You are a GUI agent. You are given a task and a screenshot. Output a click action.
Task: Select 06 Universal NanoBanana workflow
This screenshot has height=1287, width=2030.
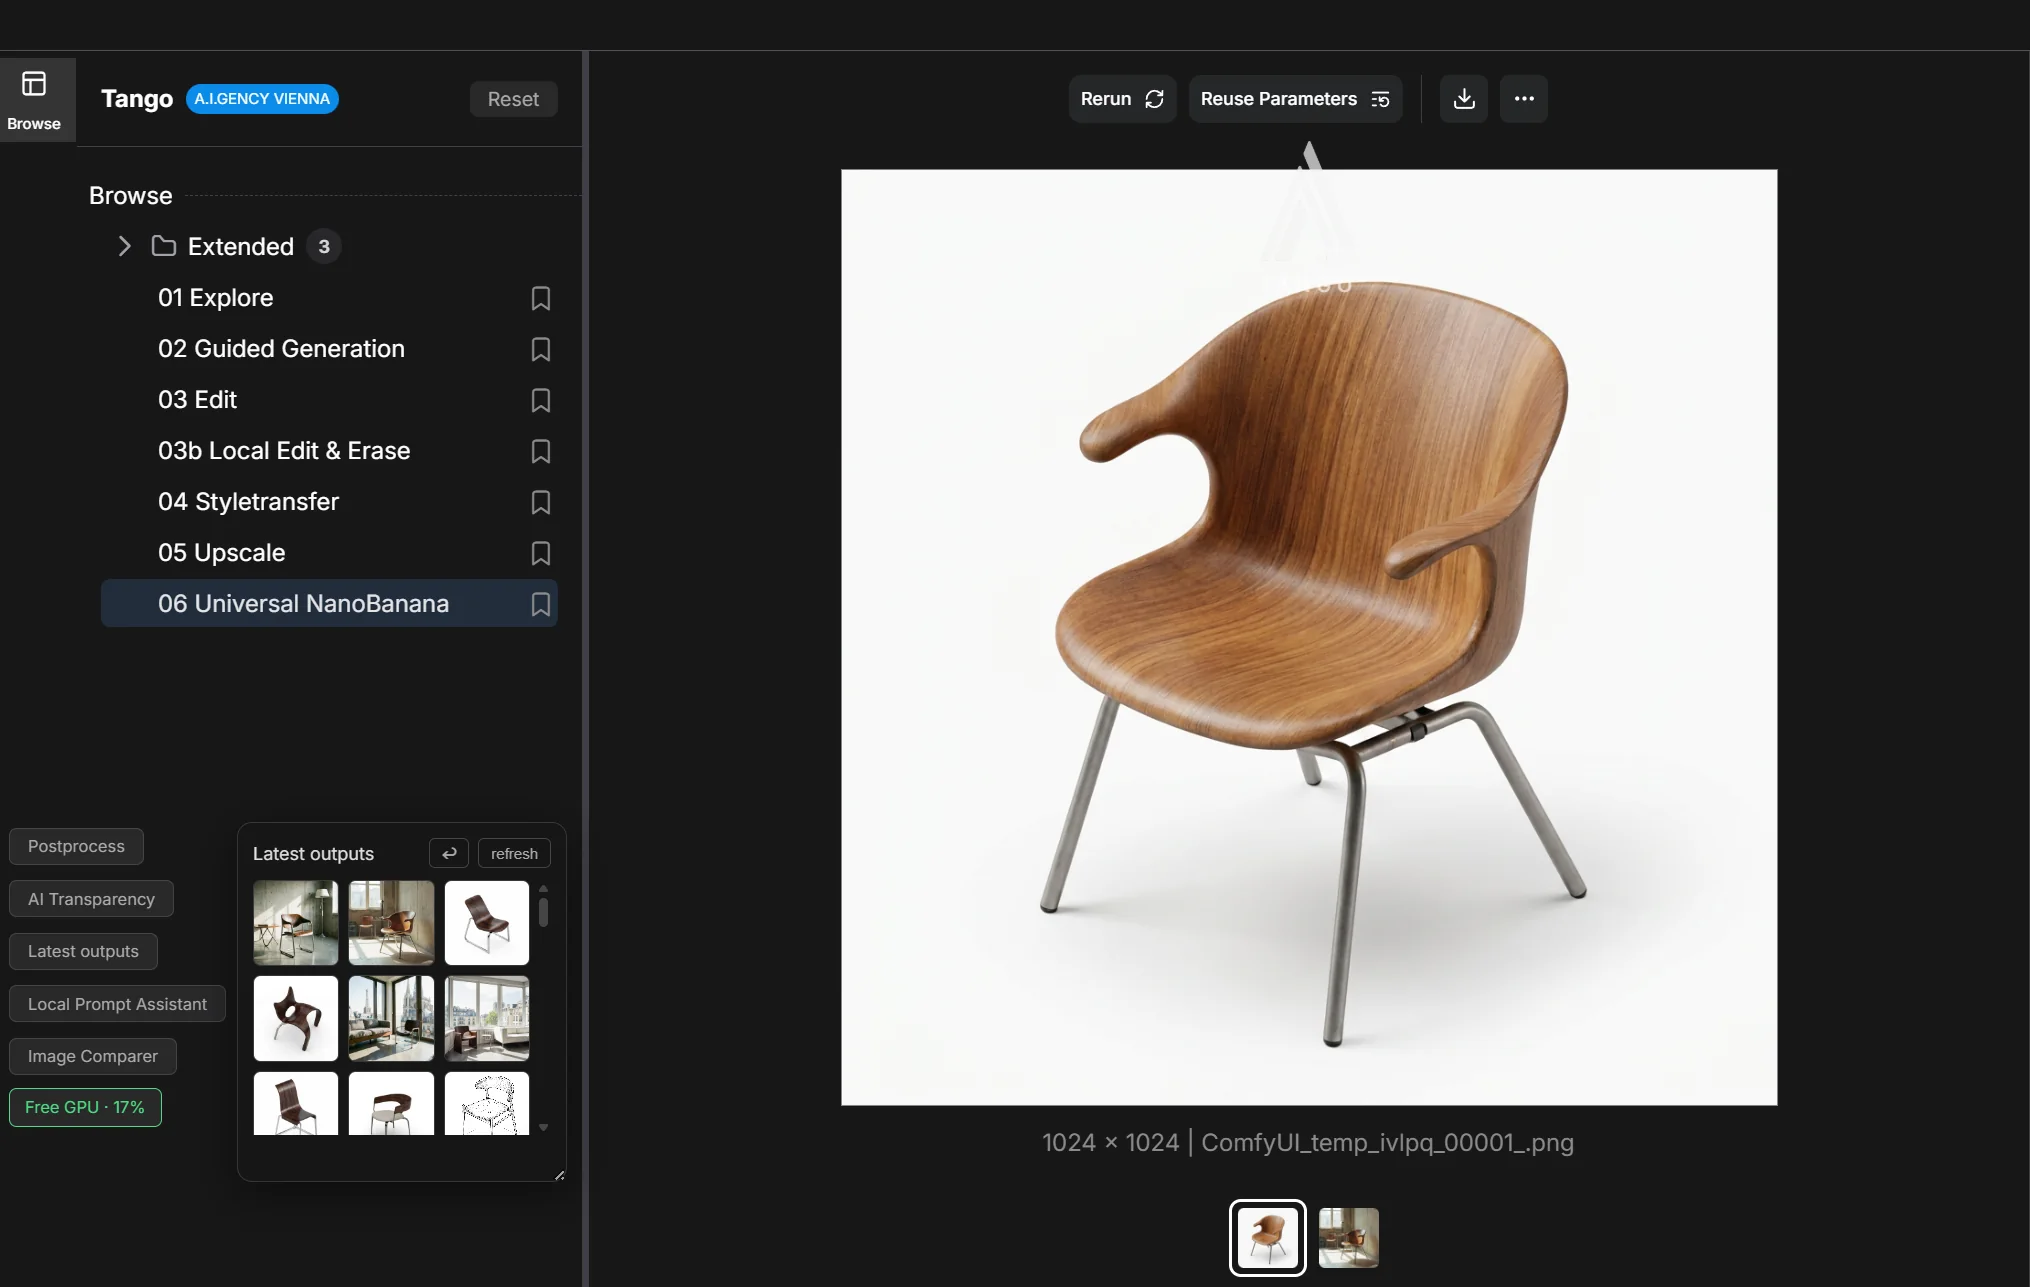pyautogui.click(x=329, y=604)
